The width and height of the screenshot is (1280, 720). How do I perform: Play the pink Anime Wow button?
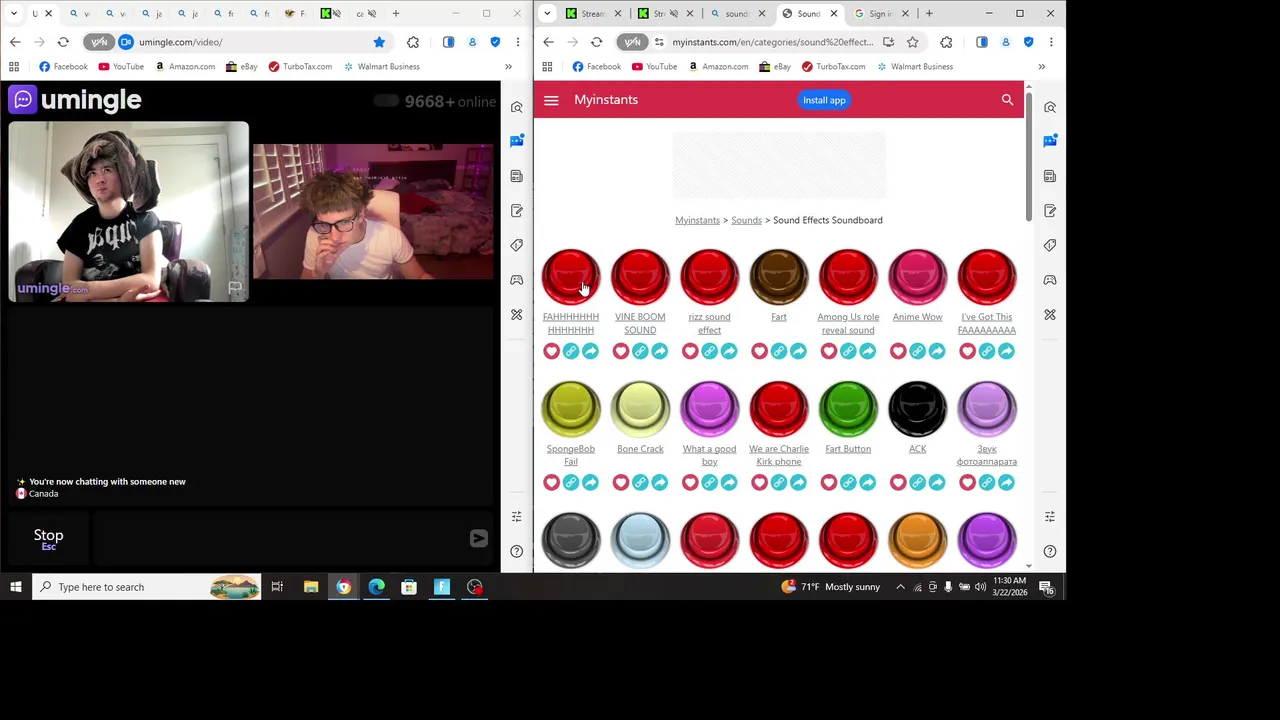coord(917,277)
